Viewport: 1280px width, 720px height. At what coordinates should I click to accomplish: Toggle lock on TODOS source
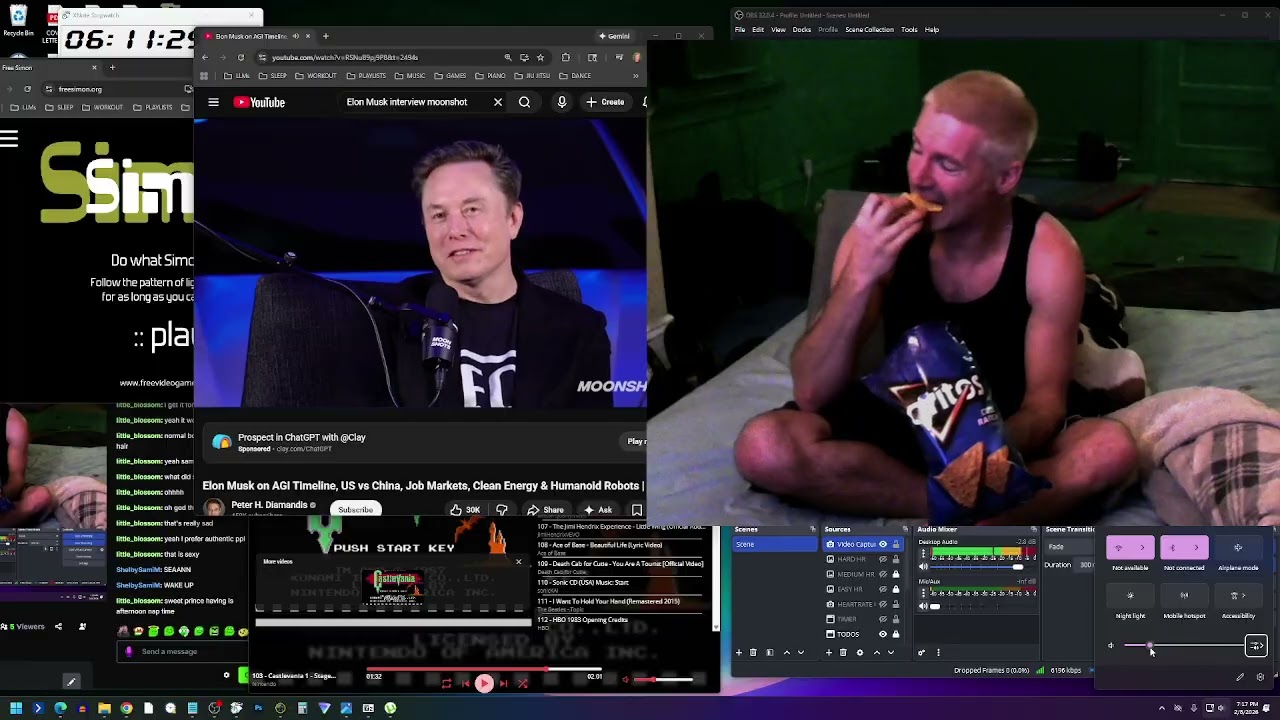click(895, 634)
